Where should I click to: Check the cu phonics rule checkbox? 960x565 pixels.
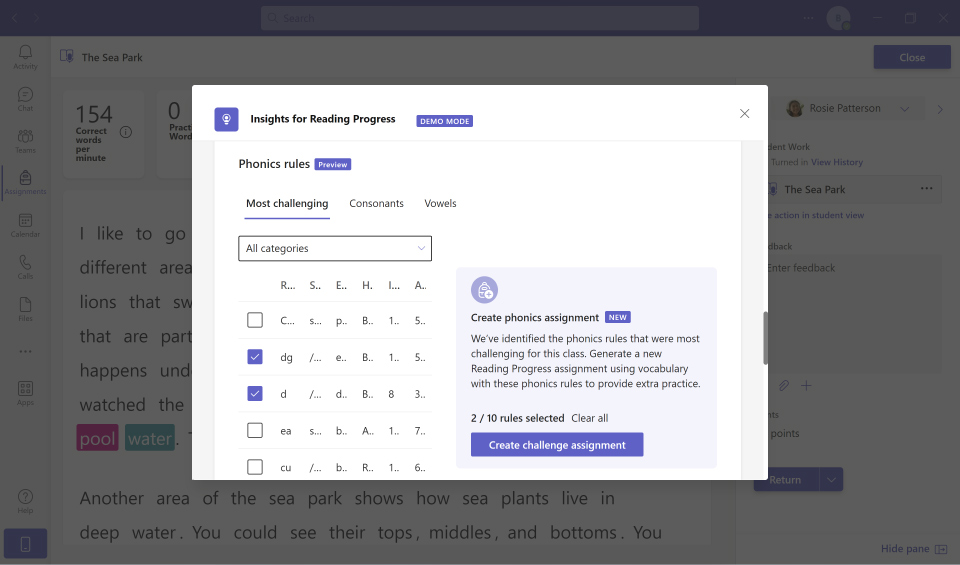255,467
